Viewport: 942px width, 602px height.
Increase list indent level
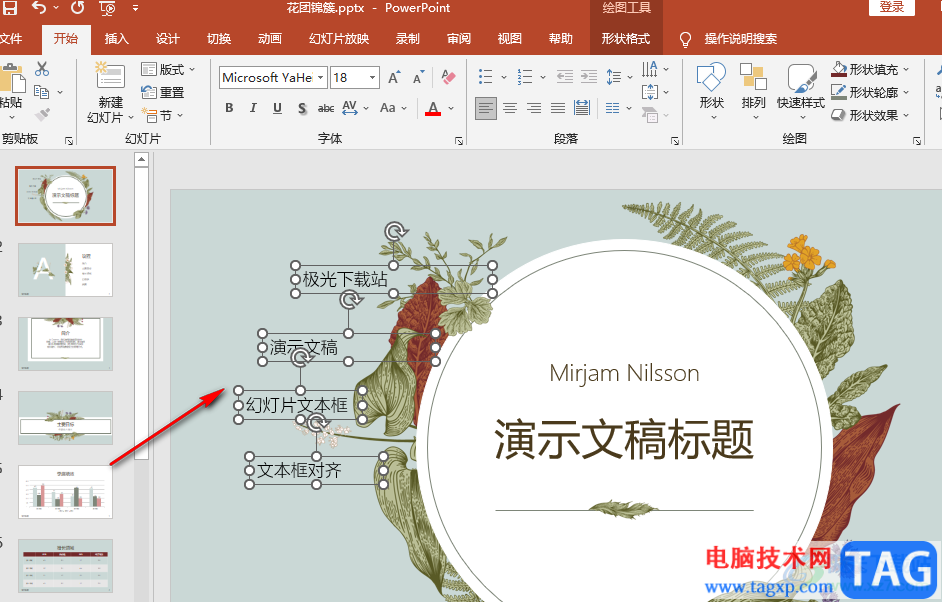[x=589, y=76]
